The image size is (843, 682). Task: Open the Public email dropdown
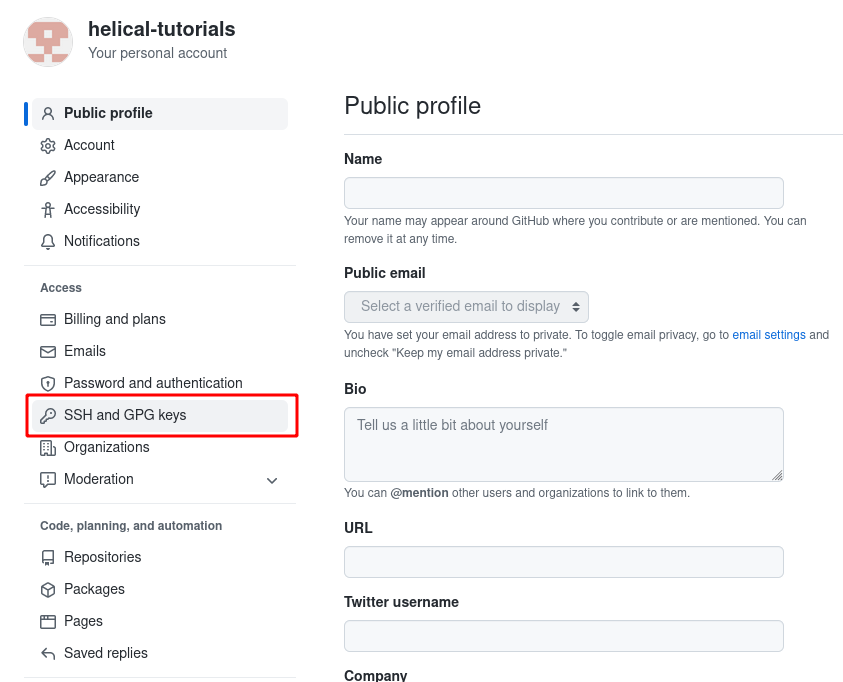(466, 306)
